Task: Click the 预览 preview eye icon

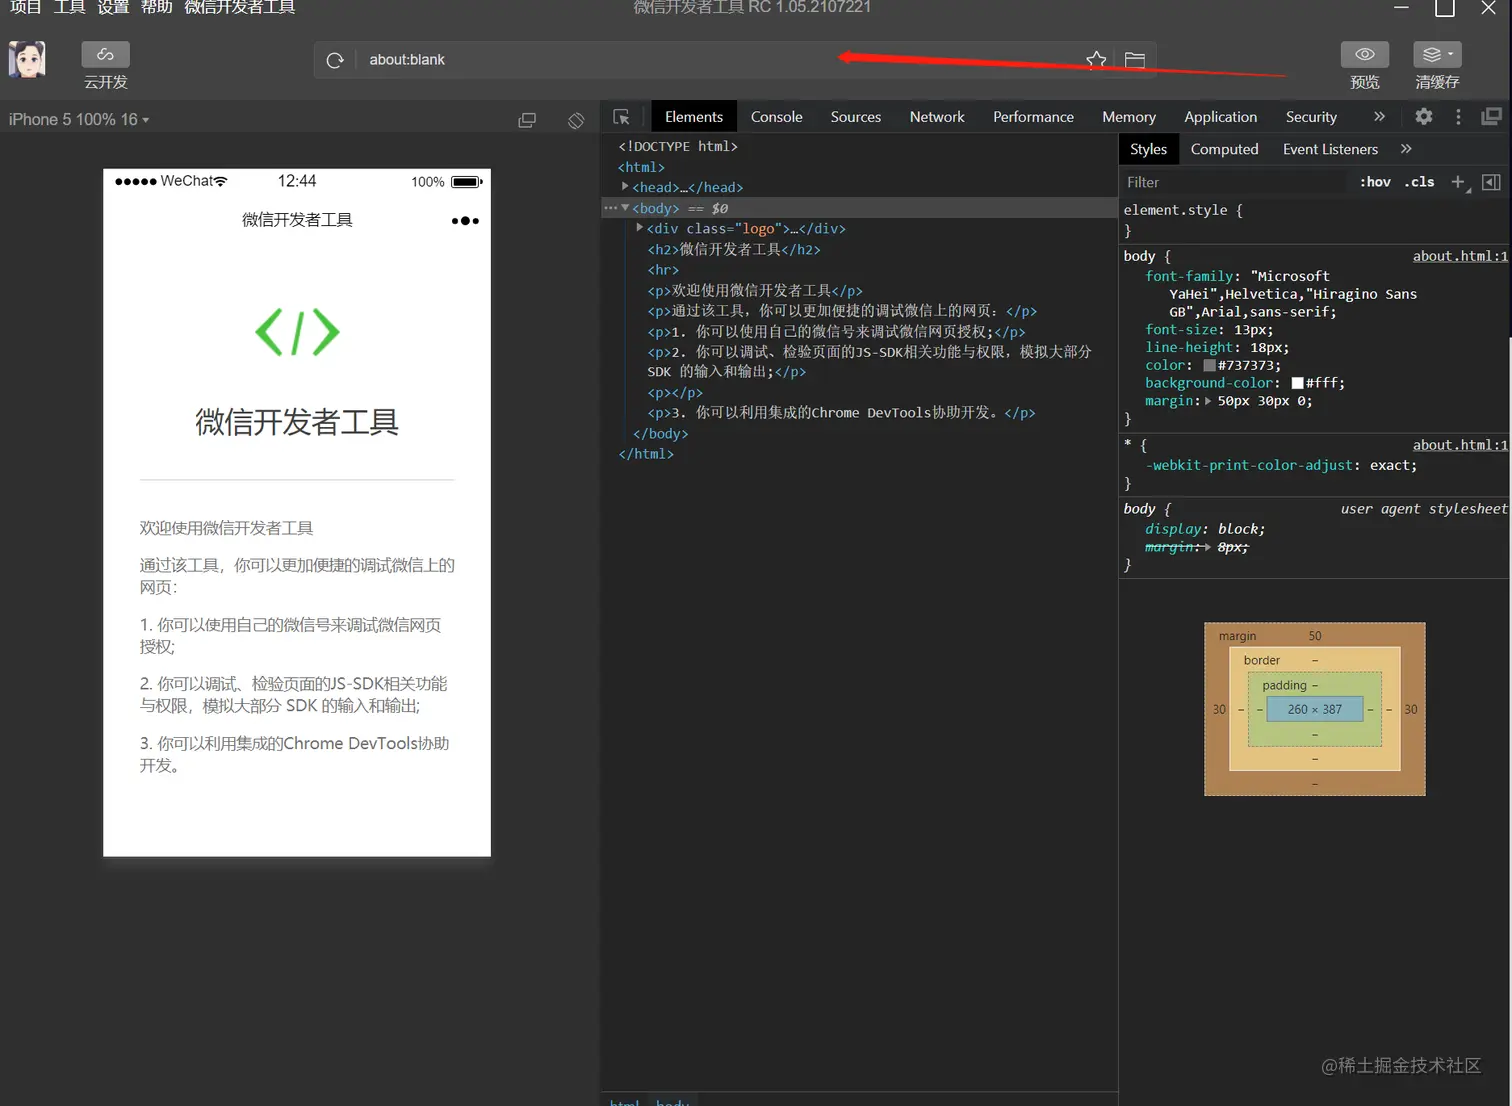Action: point(1364,54)
